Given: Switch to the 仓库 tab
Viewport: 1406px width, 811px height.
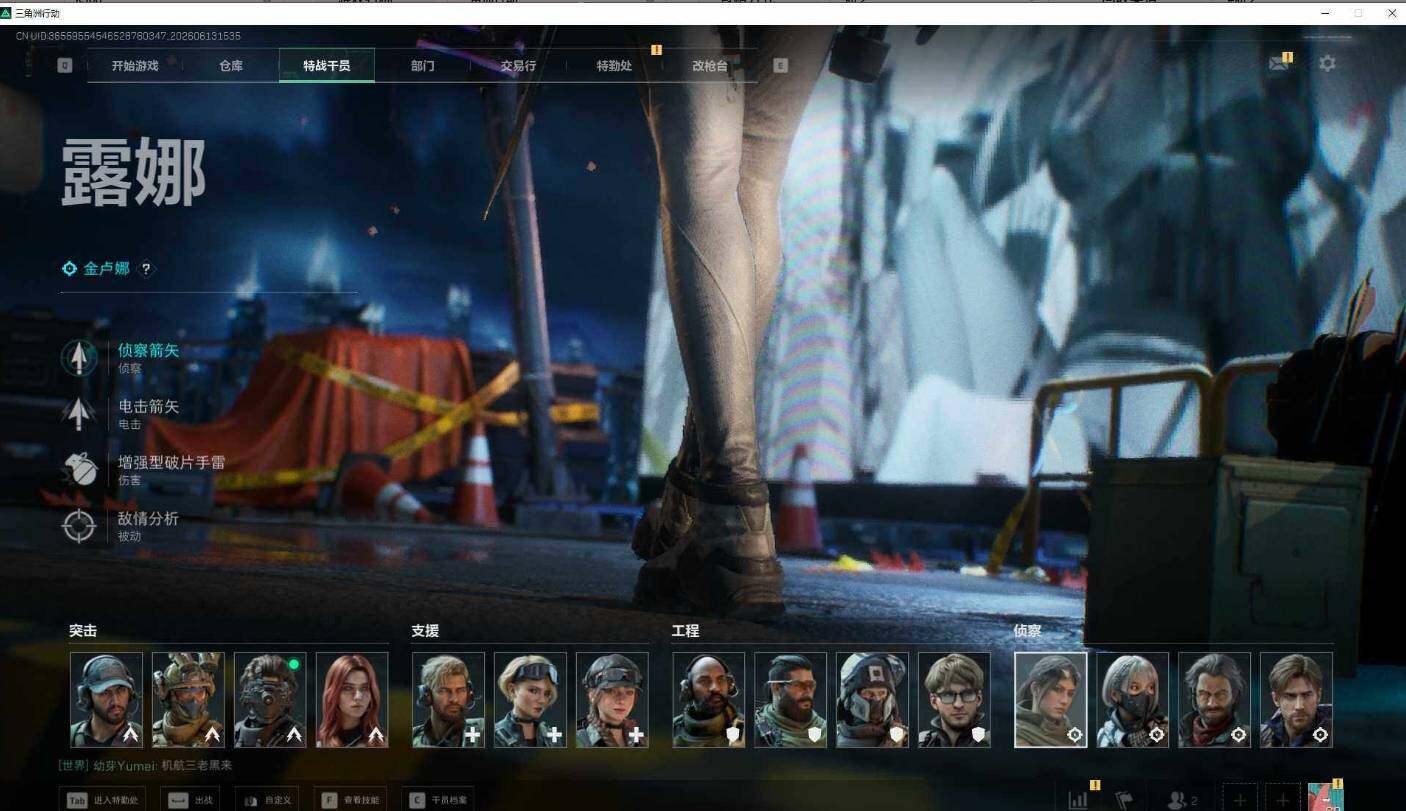Looking at the screenshot, I should 231,66.
